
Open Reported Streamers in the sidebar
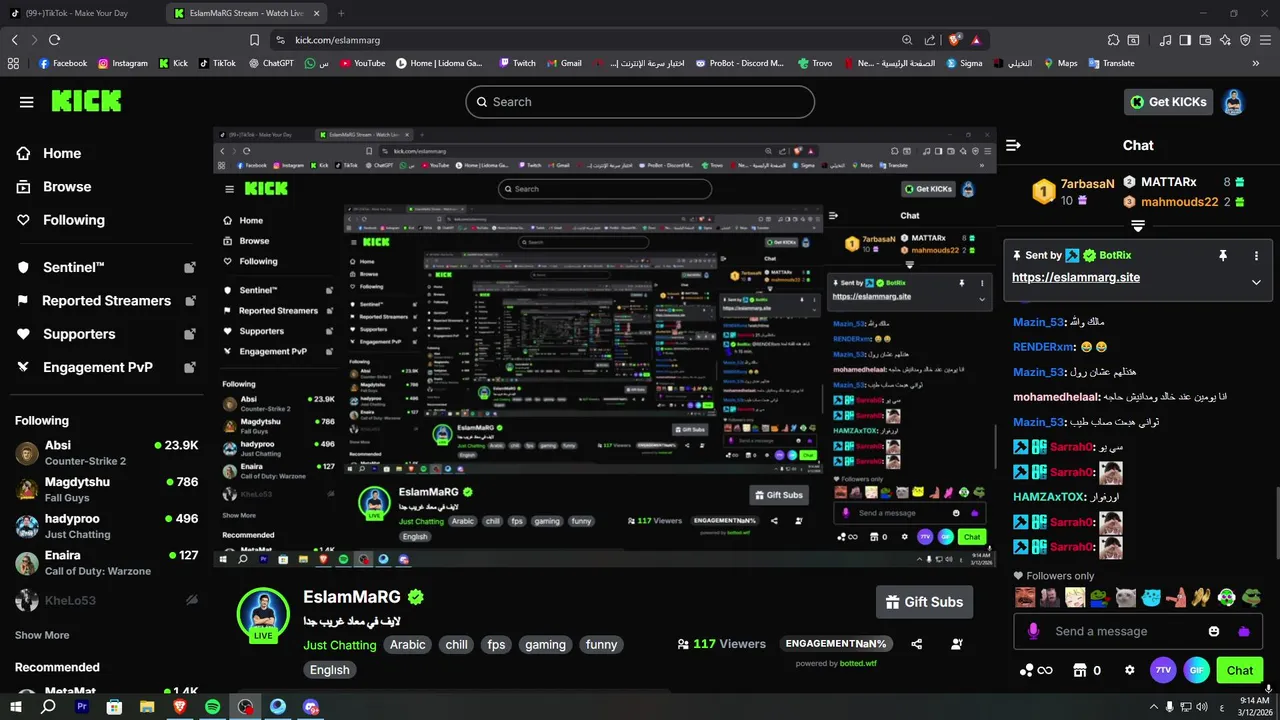[x=106, y=300]
